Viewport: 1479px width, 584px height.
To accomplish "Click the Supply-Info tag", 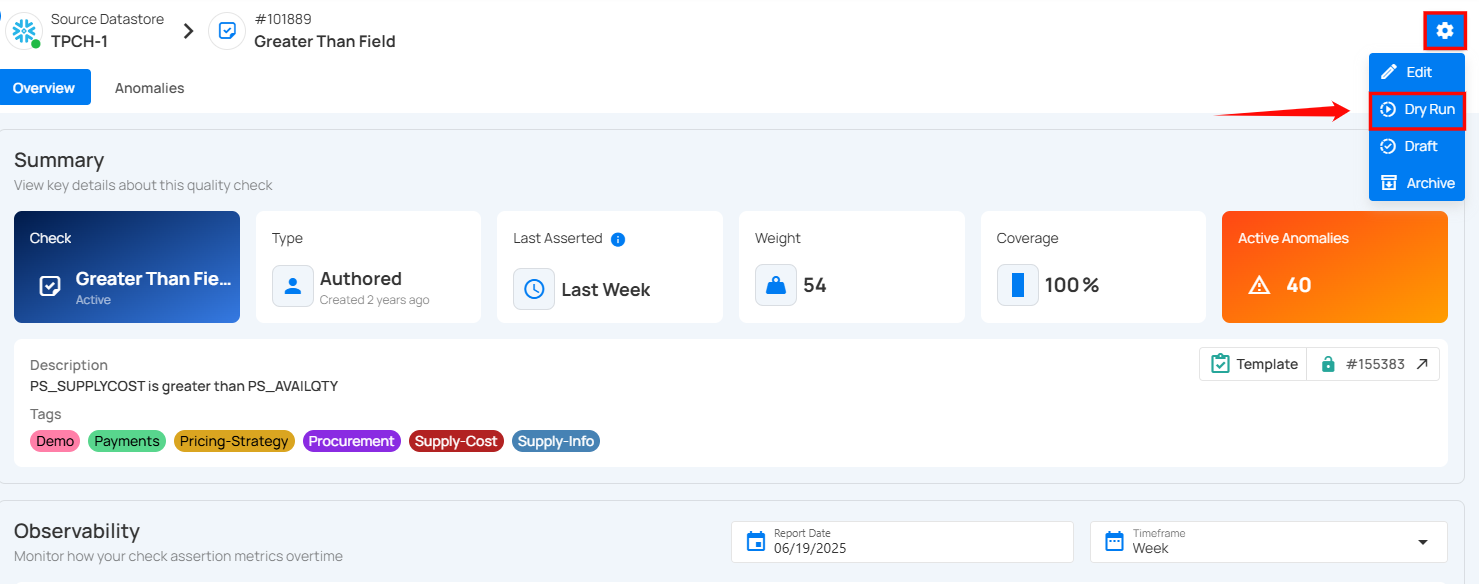I will 556,441.
